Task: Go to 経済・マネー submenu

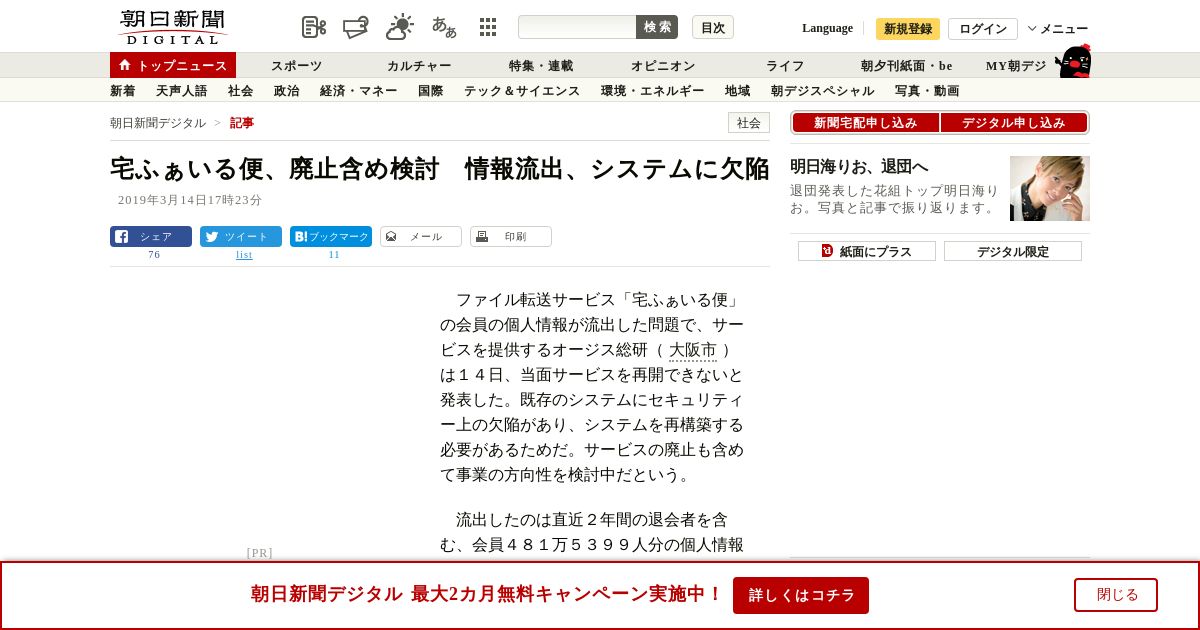Action: (359, 91)
